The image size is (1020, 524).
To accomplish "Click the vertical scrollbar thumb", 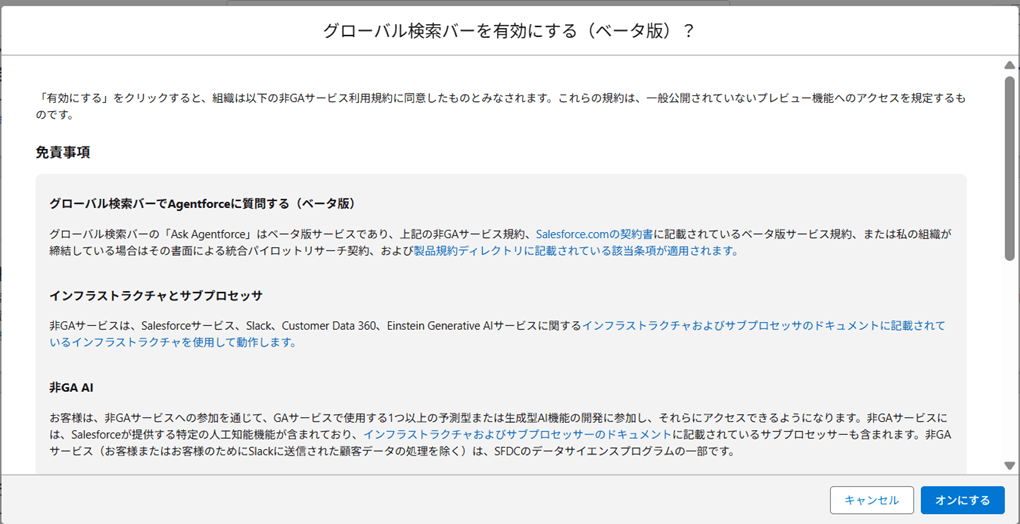I will [x=1009, y=168].
